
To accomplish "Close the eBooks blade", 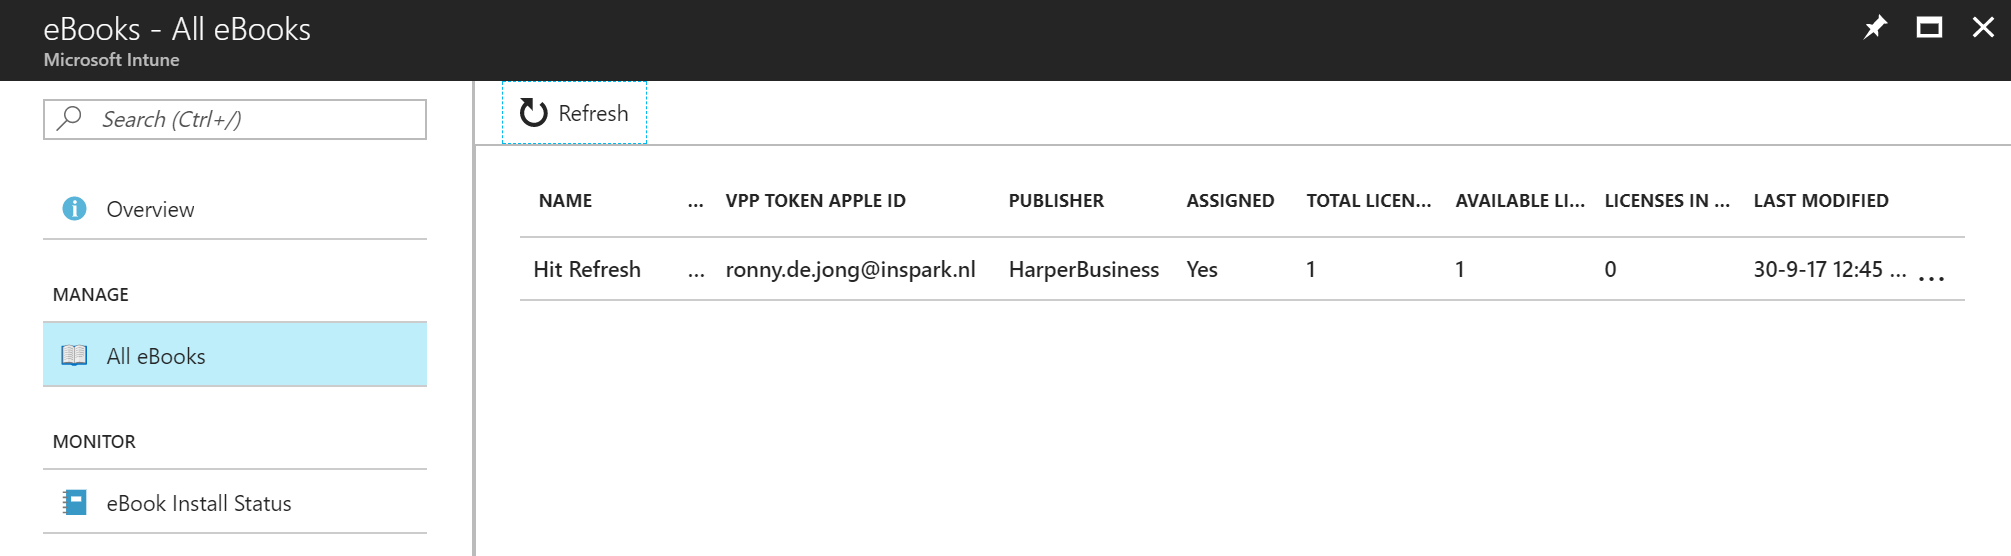I will pos(1983,28).
